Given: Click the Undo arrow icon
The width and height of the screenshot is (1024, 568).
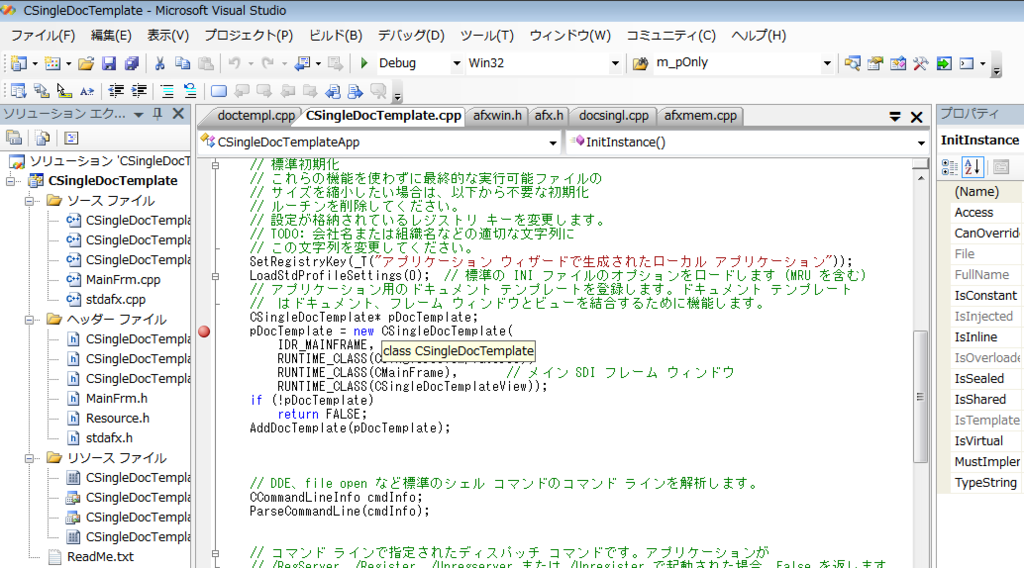Looking at the screenshot, I should 234,63.
